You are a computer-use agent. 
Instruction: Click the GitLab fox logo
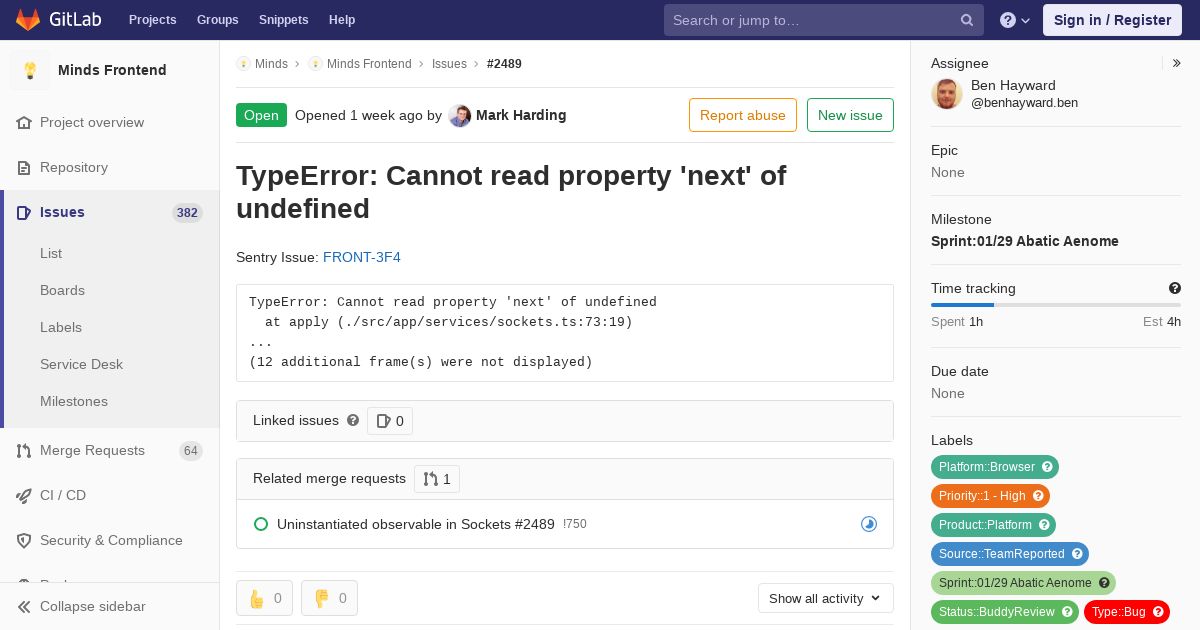click(x=28, y=19)
